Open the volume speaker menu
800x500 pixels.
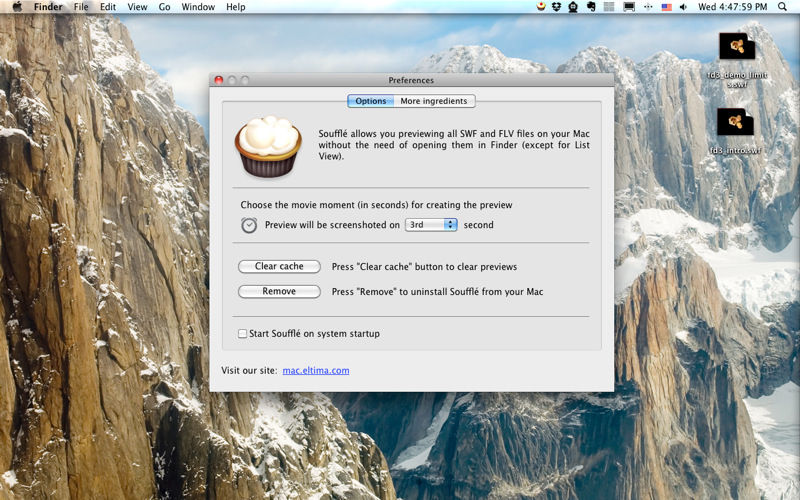tap(683, 7)
